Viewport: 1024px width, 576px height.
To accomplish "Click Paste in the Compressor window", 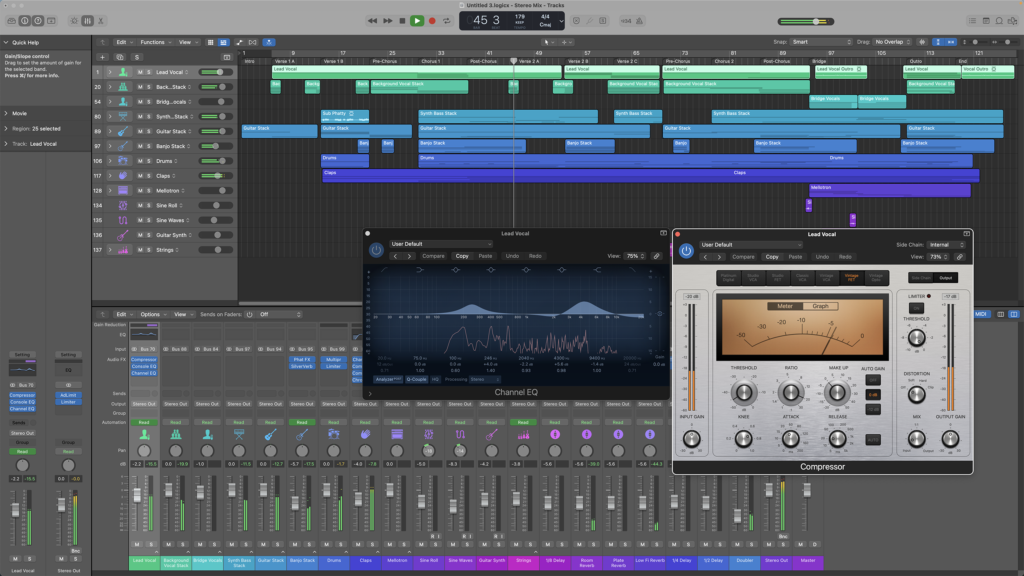I will (795, 257).
